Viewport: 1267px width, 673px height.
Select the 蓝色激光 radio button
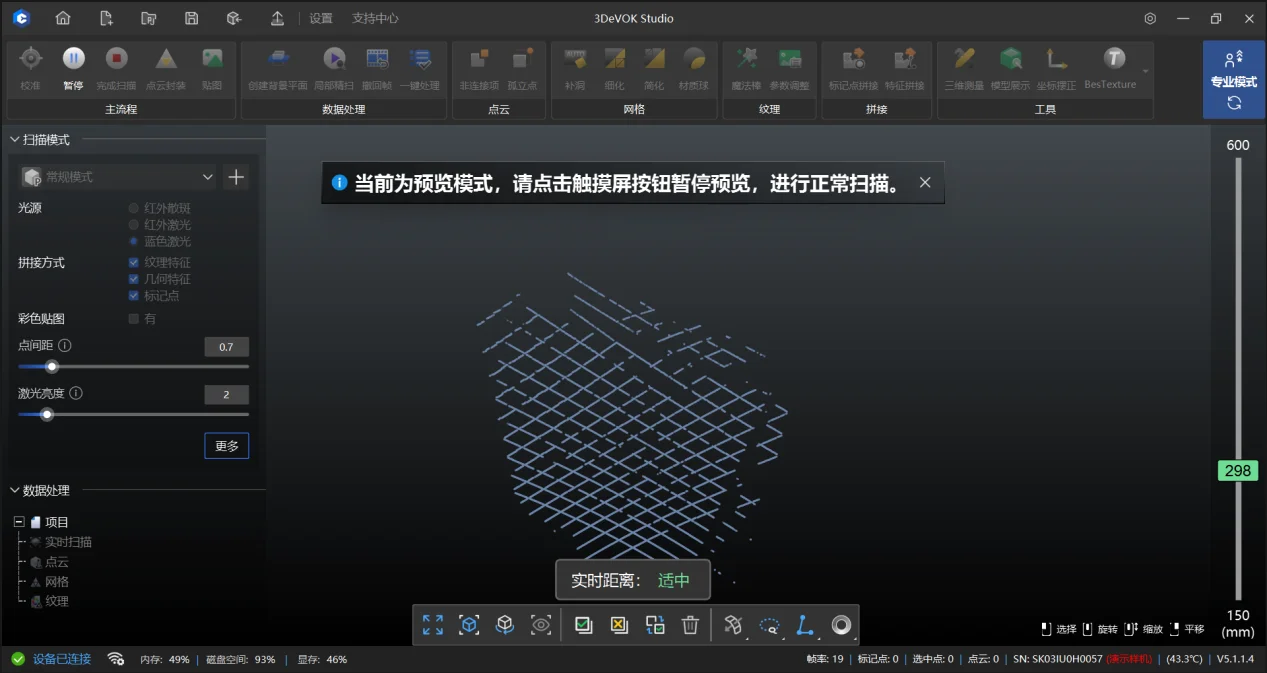134,241
